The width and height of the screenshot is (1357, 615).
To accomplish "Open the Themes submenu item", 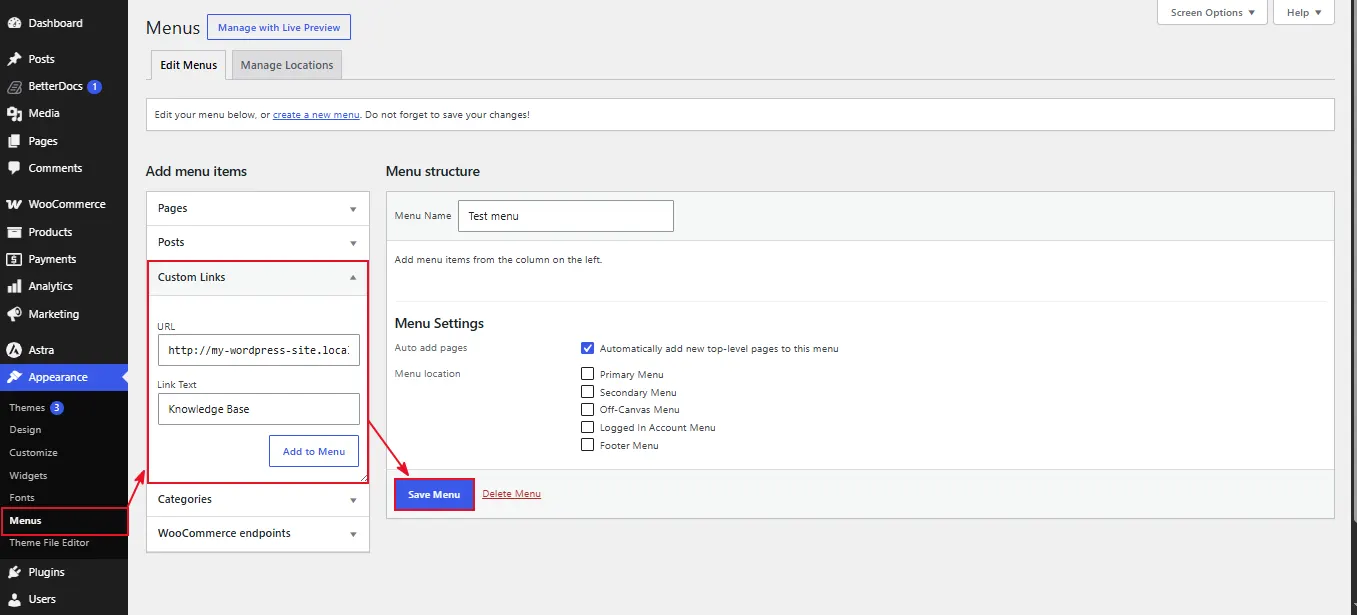I will pos(27,407).
